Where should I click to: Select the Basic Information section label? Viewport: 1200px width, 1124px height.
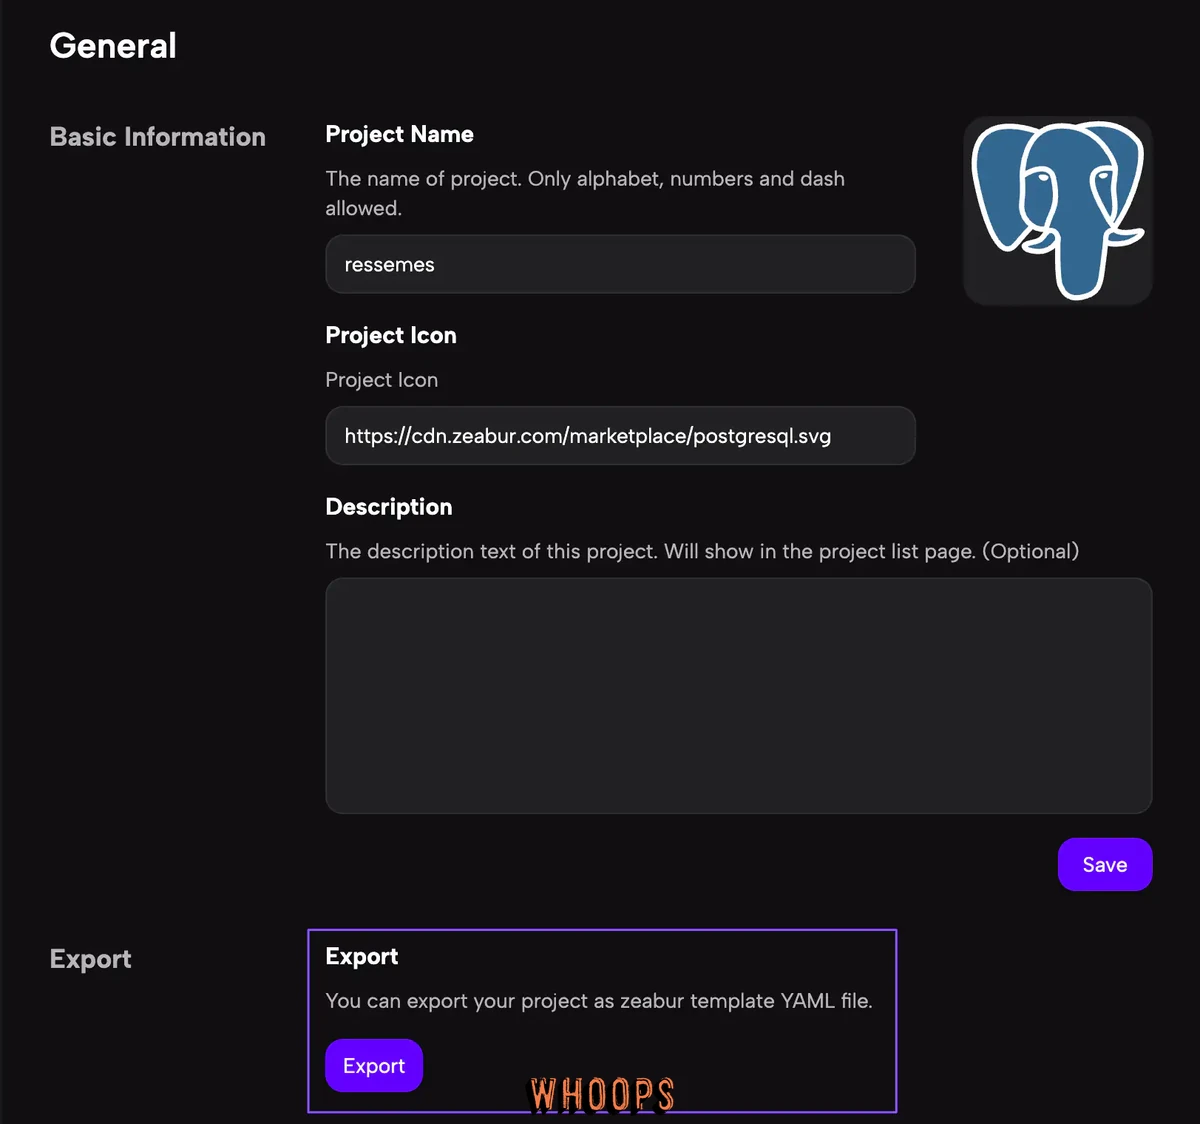[x=158, y=137]
